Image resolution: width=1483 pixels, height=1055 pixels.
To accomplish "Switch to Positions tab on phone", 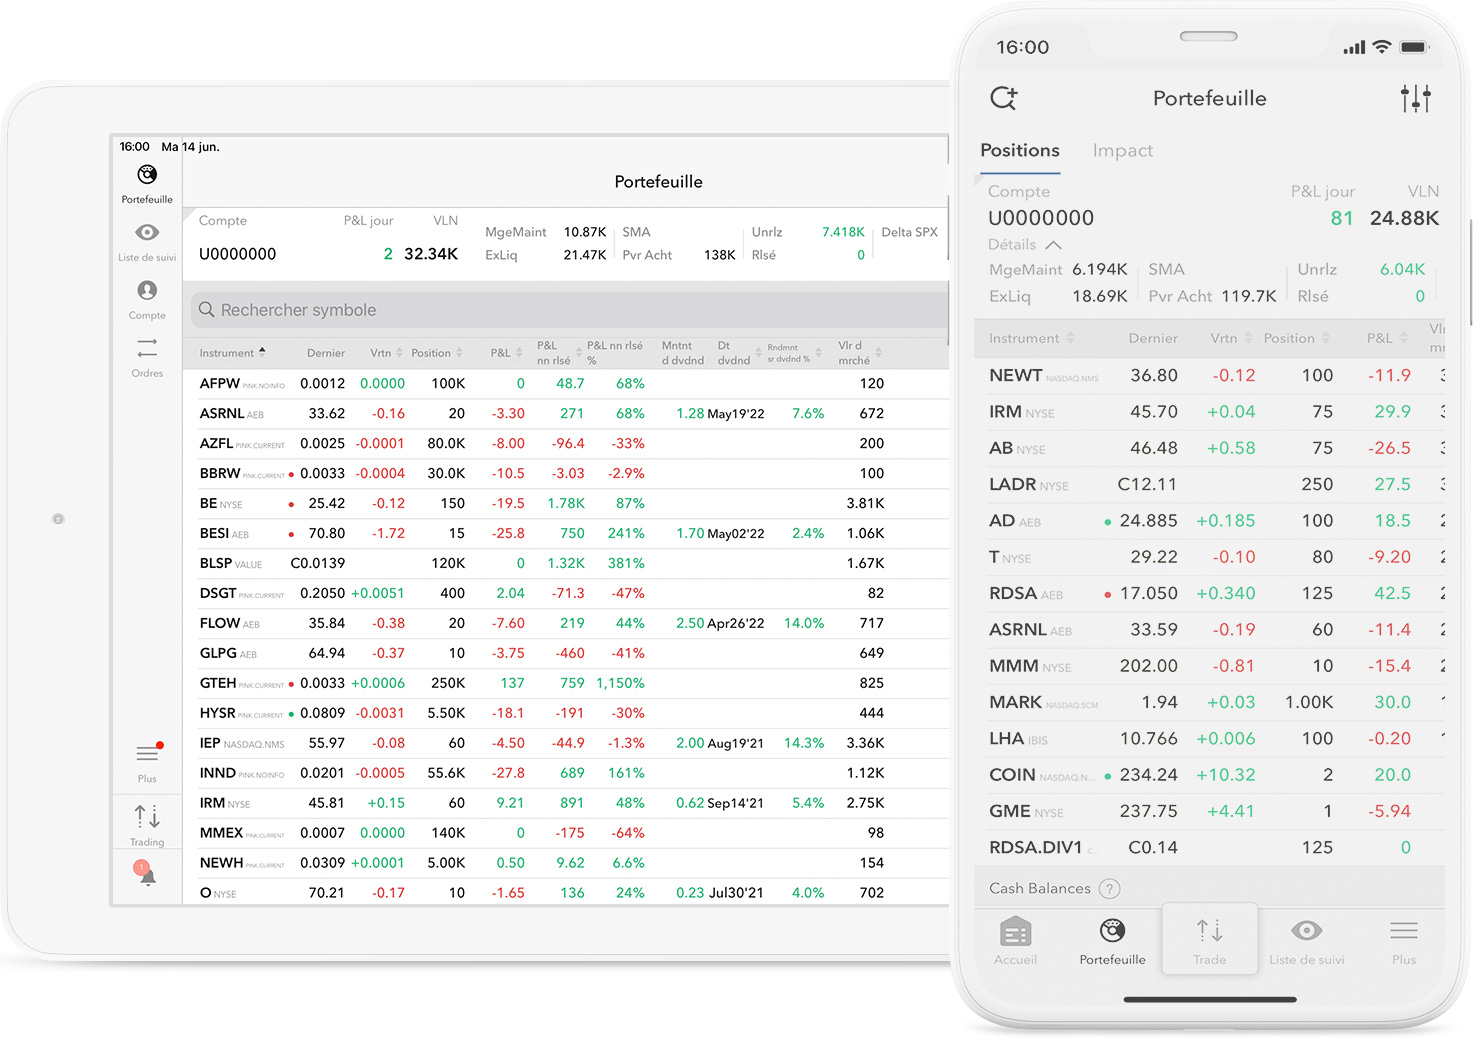I will 1019,150.
